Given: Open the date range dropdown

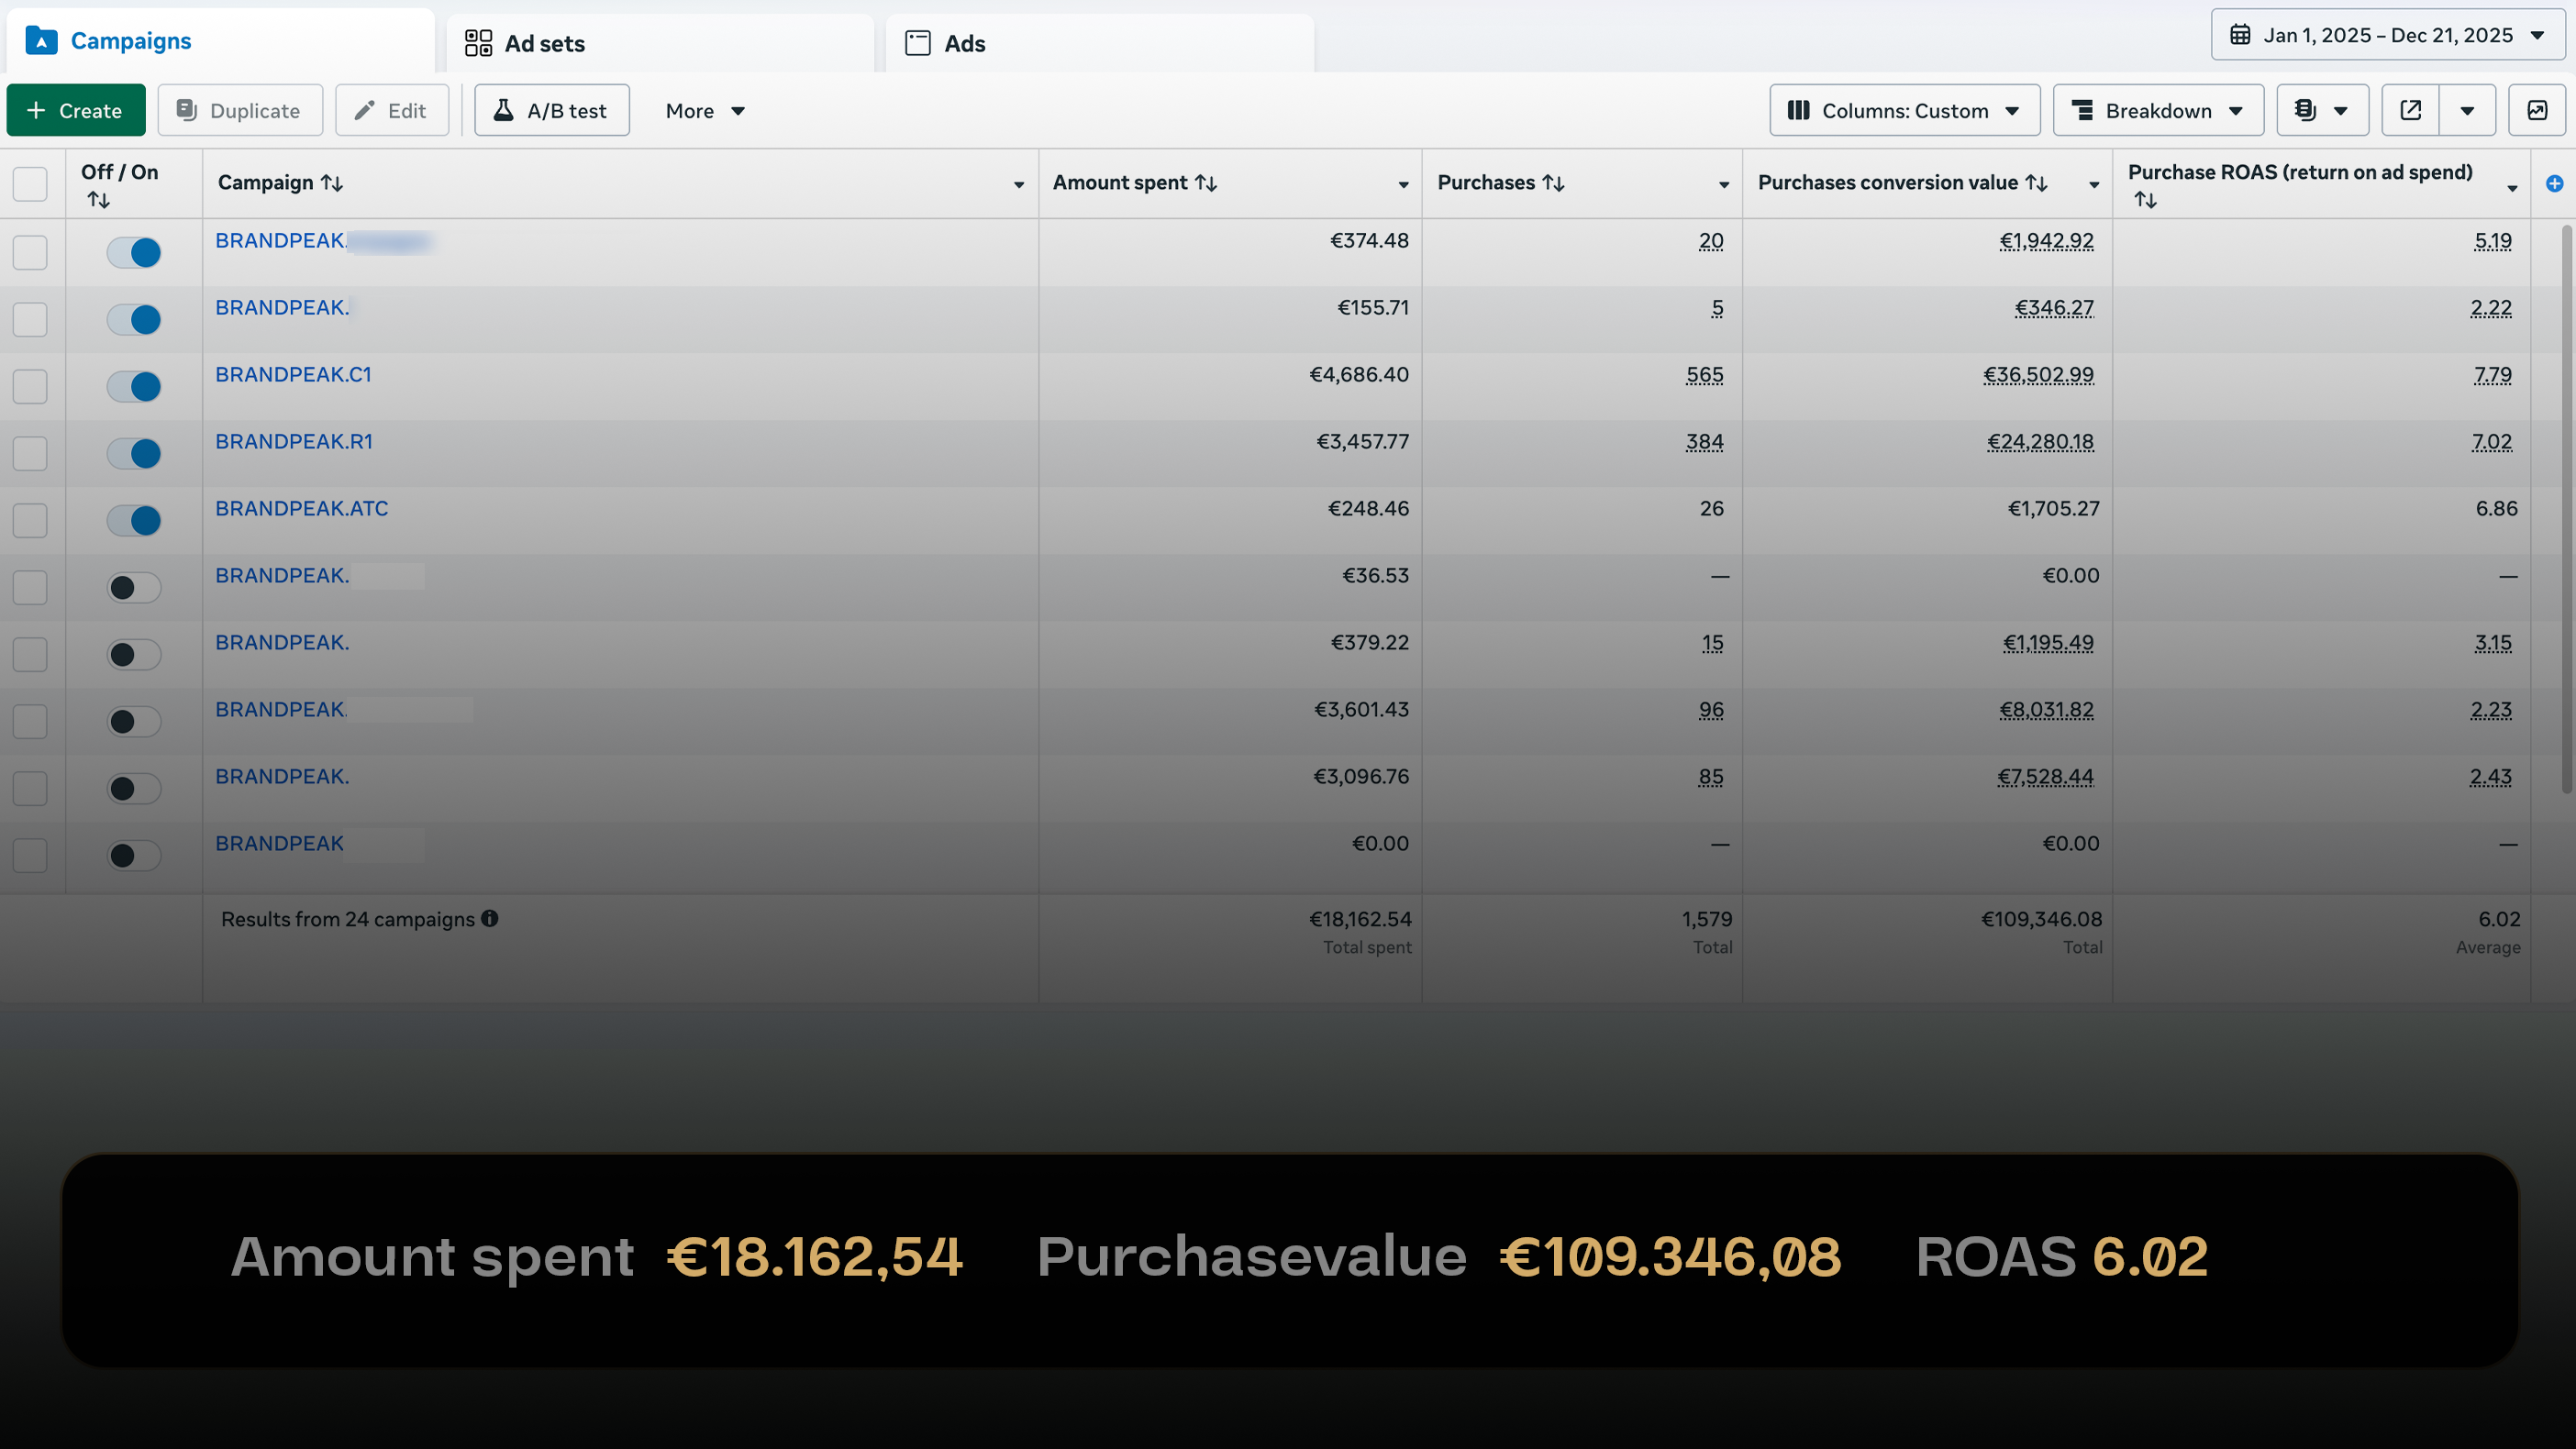Looking at the screenshot, I should tap(2387, 35).
